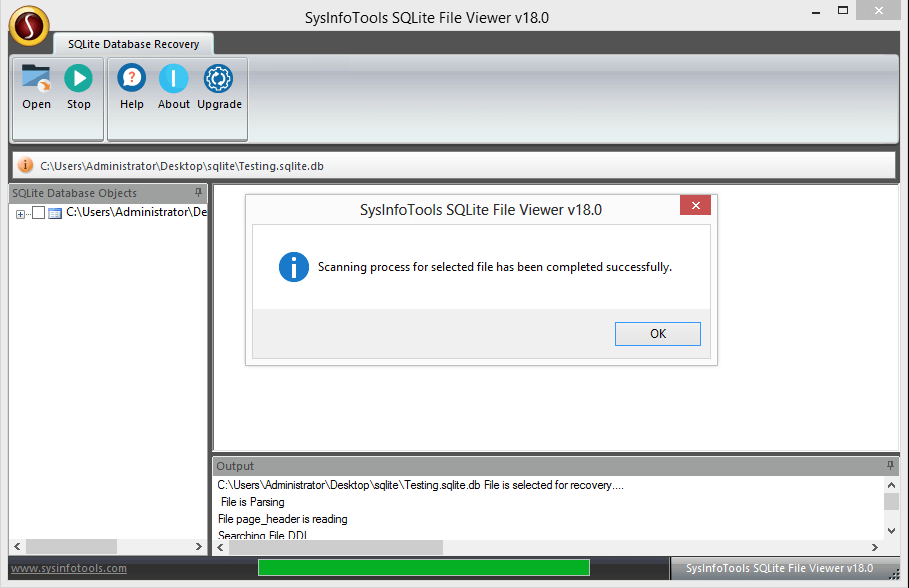Click the Output panel horizontal scrollbar thumb
909x588 pixels.
point(336,547)
